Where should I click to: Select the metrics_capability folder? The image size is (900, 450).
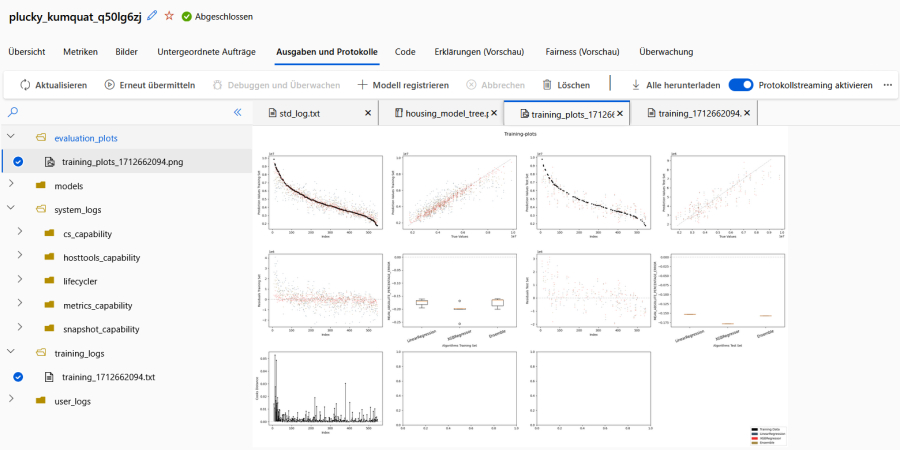[98, 305]
